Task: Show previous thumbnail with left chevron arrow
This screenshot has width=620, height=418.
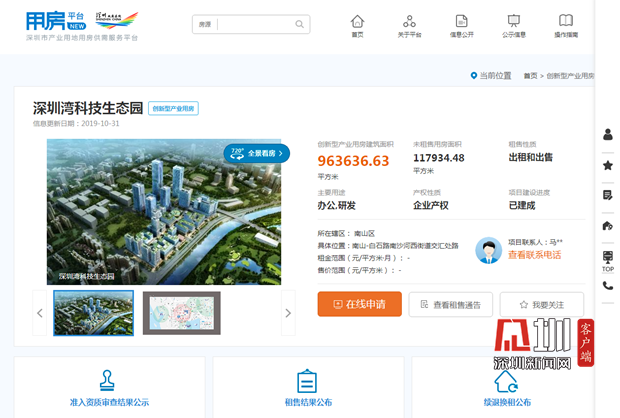Action: (x=40, y=313)
